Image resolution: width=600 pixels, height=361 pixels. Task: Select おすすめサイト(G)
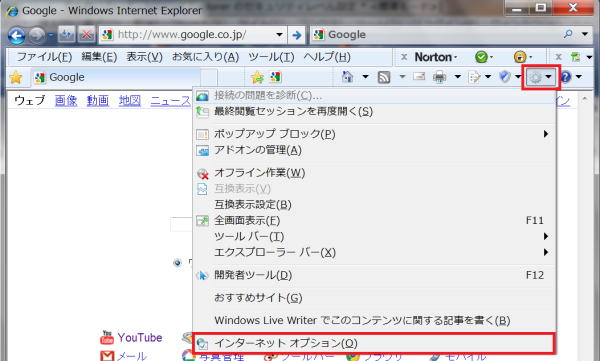coord(373,298)
